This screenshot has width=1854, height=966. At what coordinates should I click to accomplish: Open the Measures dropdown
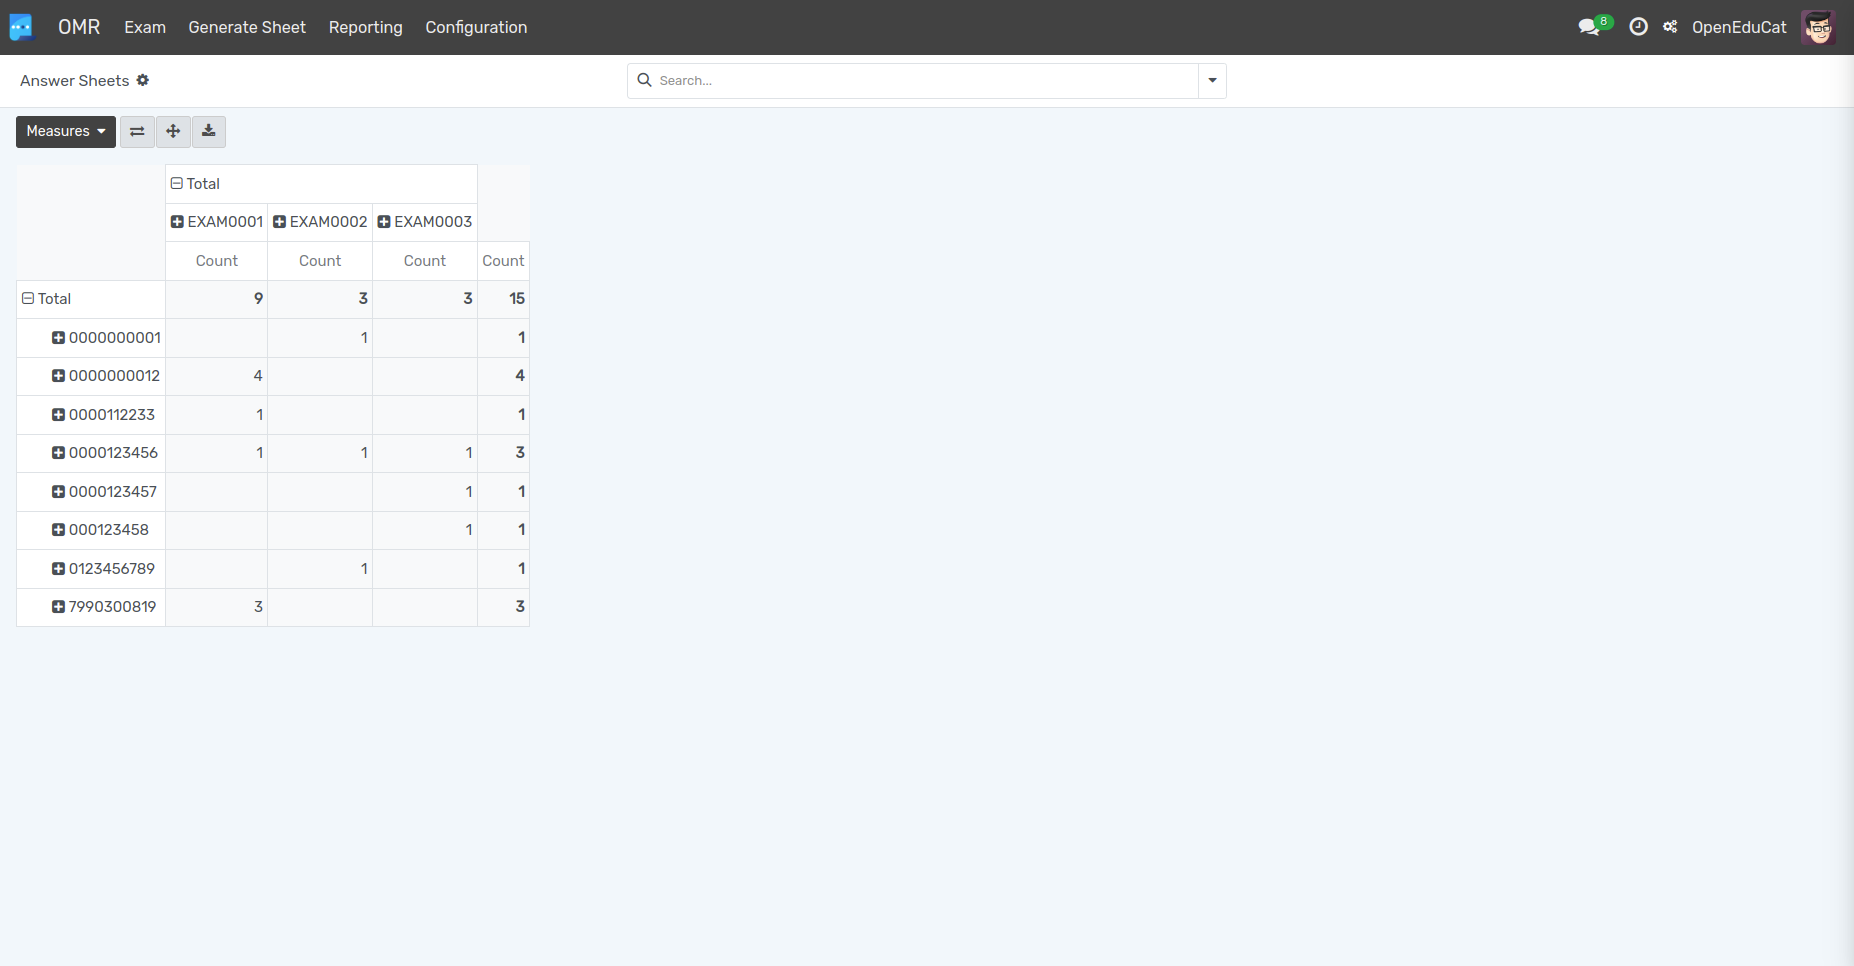(x=66, y=131)
